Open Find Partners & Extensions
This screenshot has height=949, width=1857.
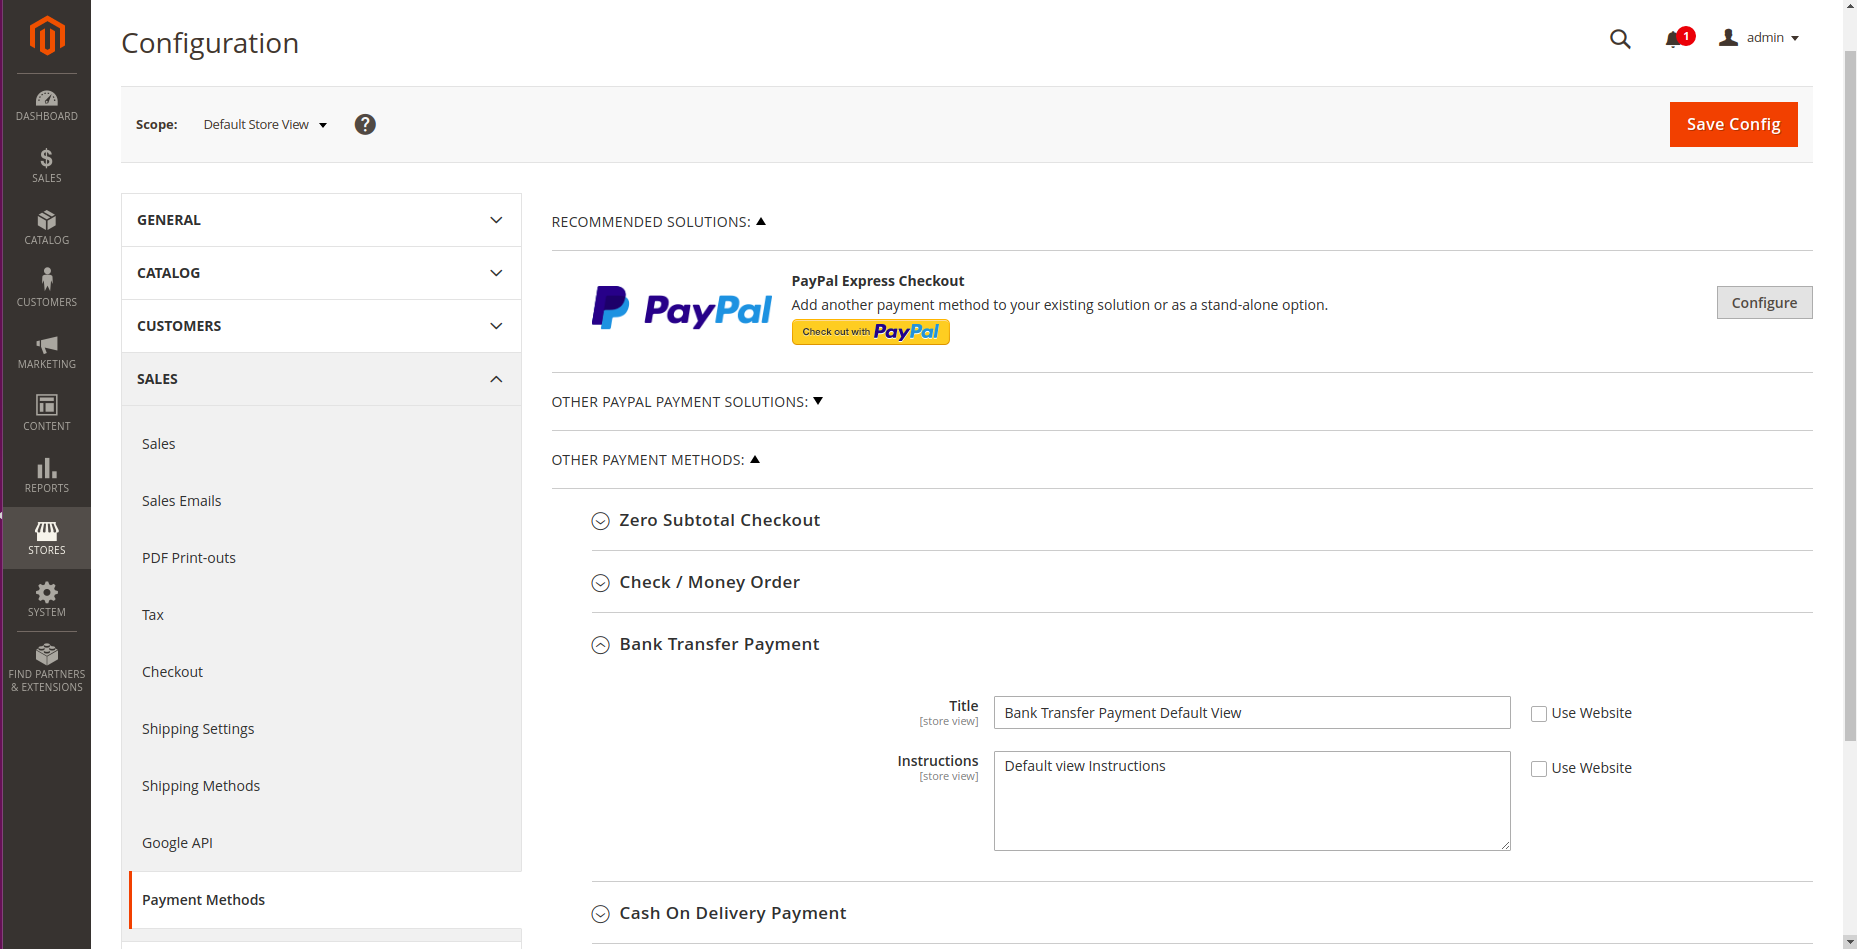pyautogui.click(x=47, y=668)
